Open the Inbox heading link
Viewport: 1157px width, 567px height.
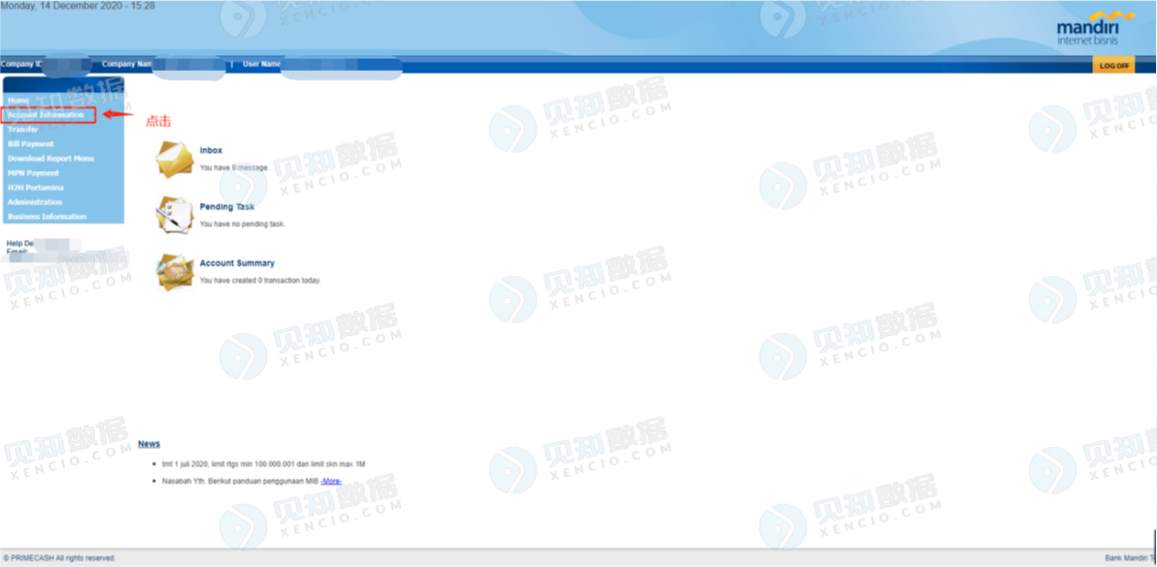[211, 150]
